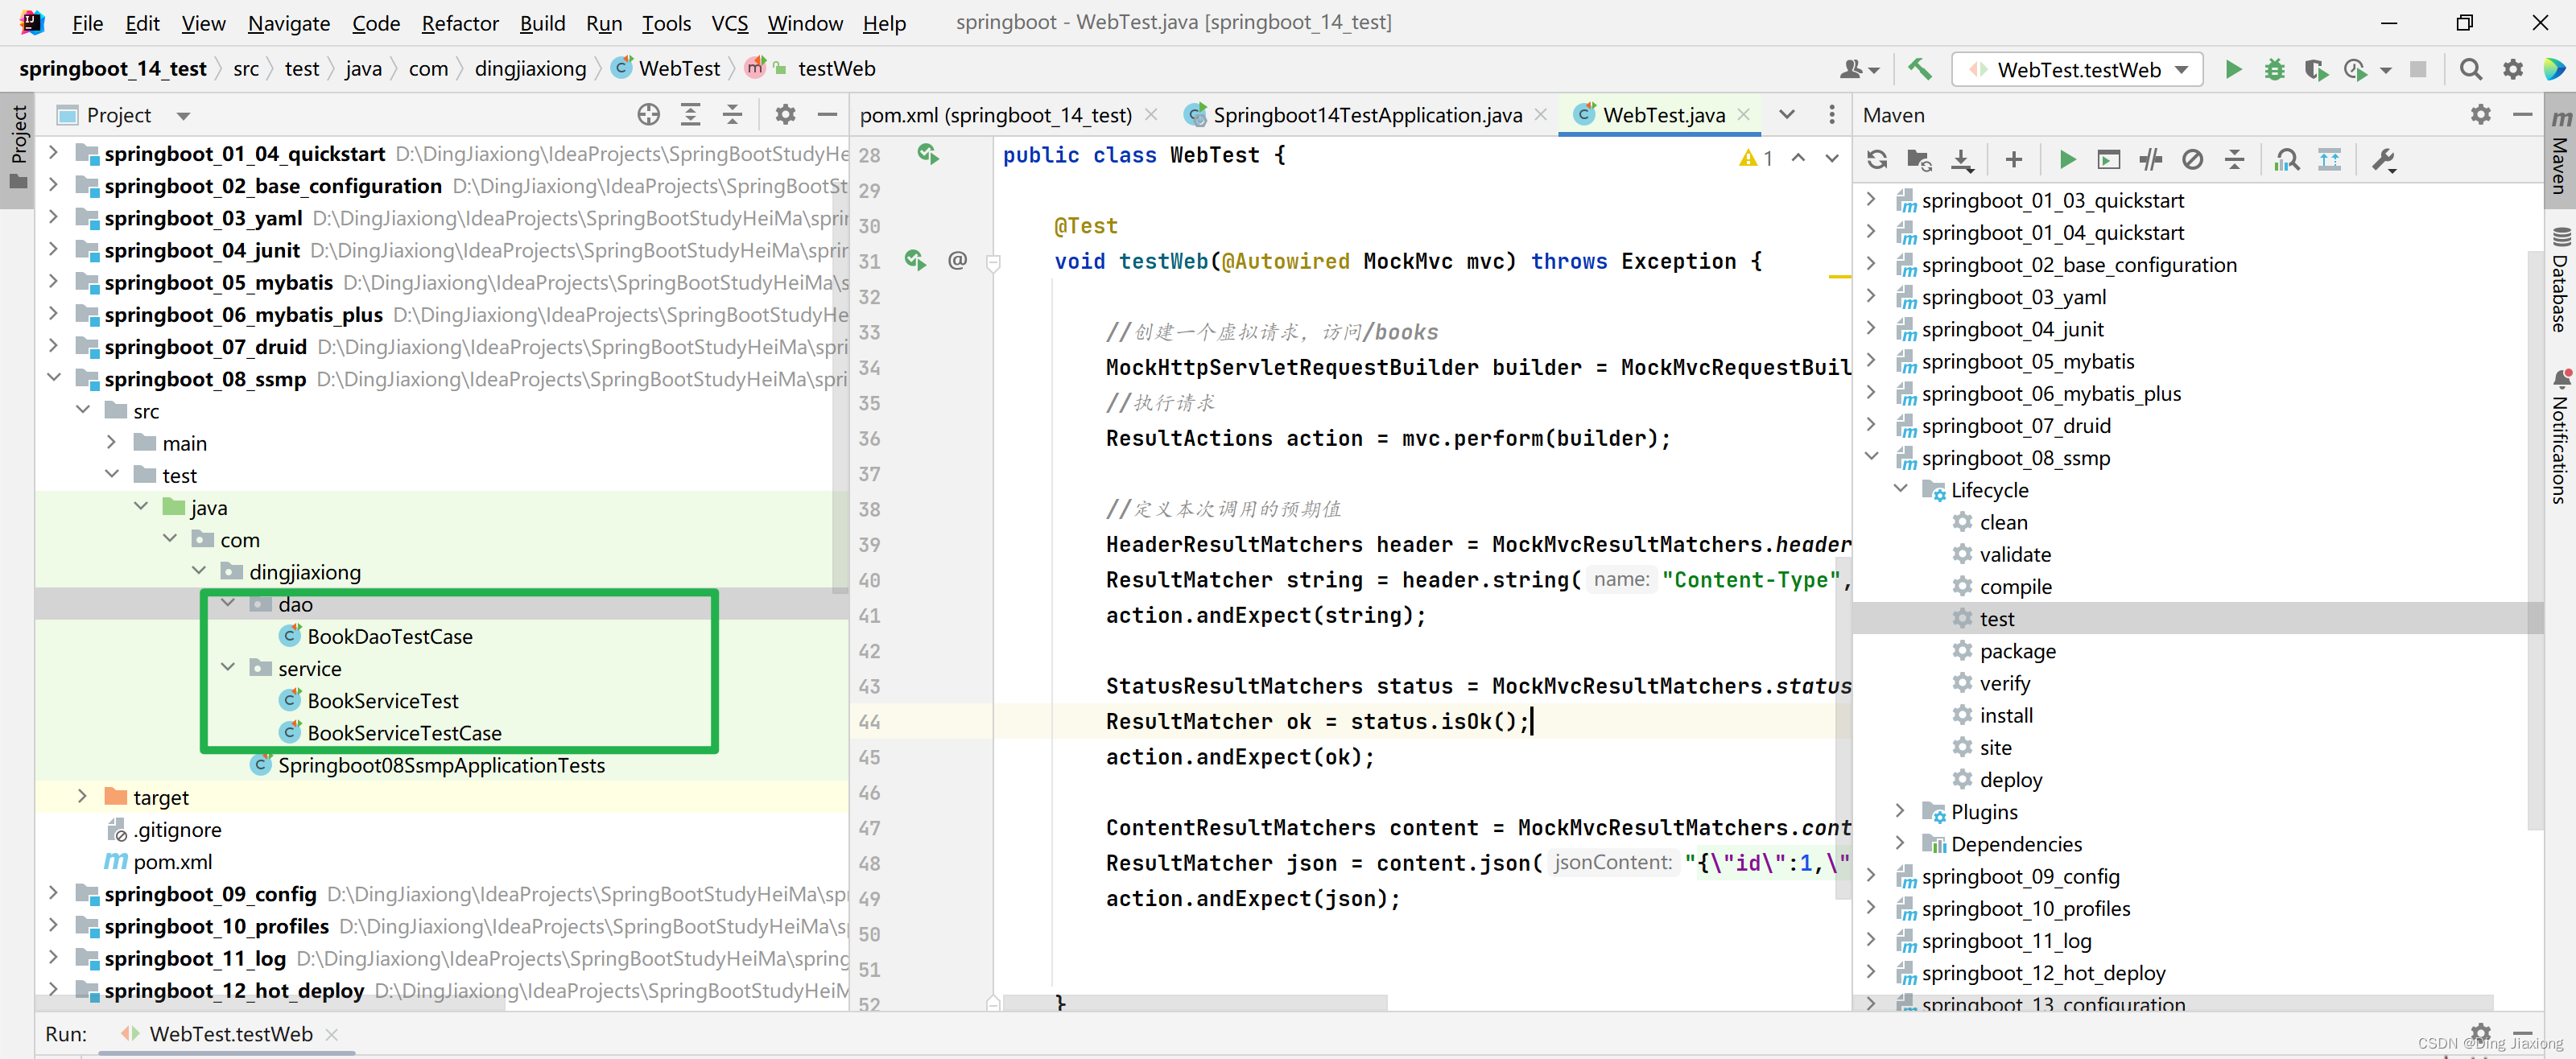The height and width of the screenshot is (1059, 2576).
Task: Close the WebTest.java tab
Action: click(1743, 115)
